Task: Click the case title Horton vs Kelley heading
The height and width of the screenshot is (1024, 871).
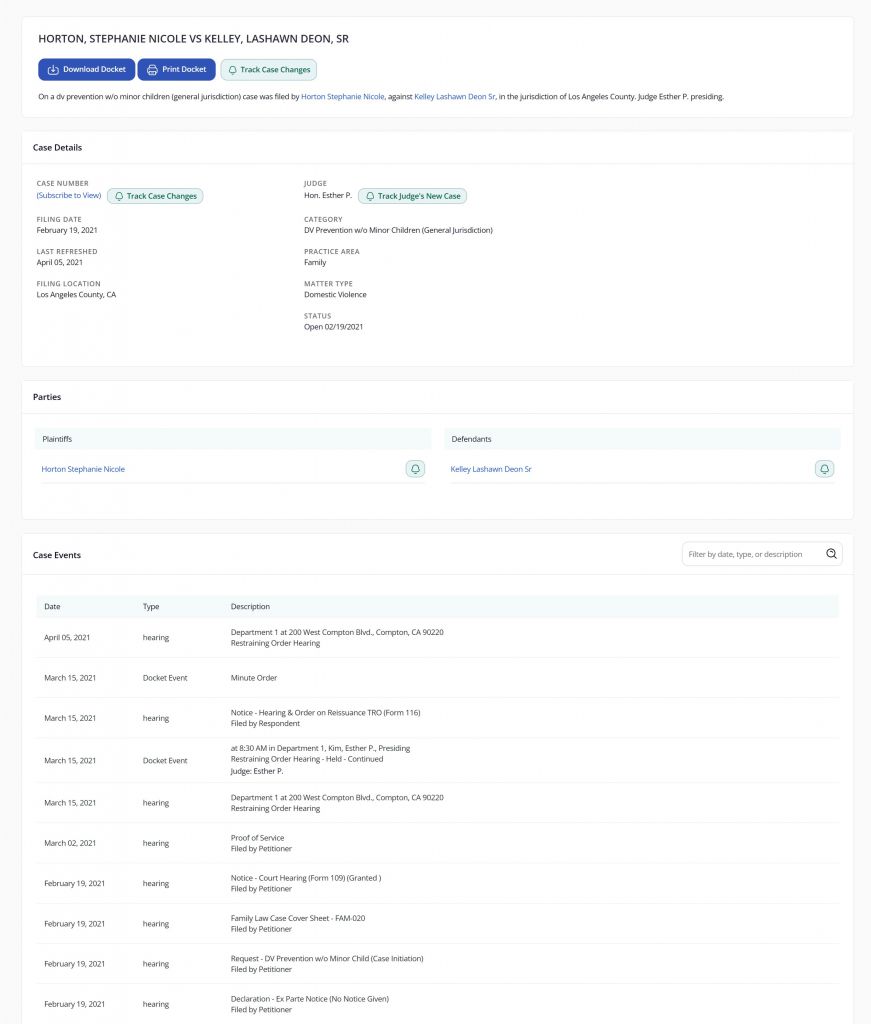Action: coord(193,39)
